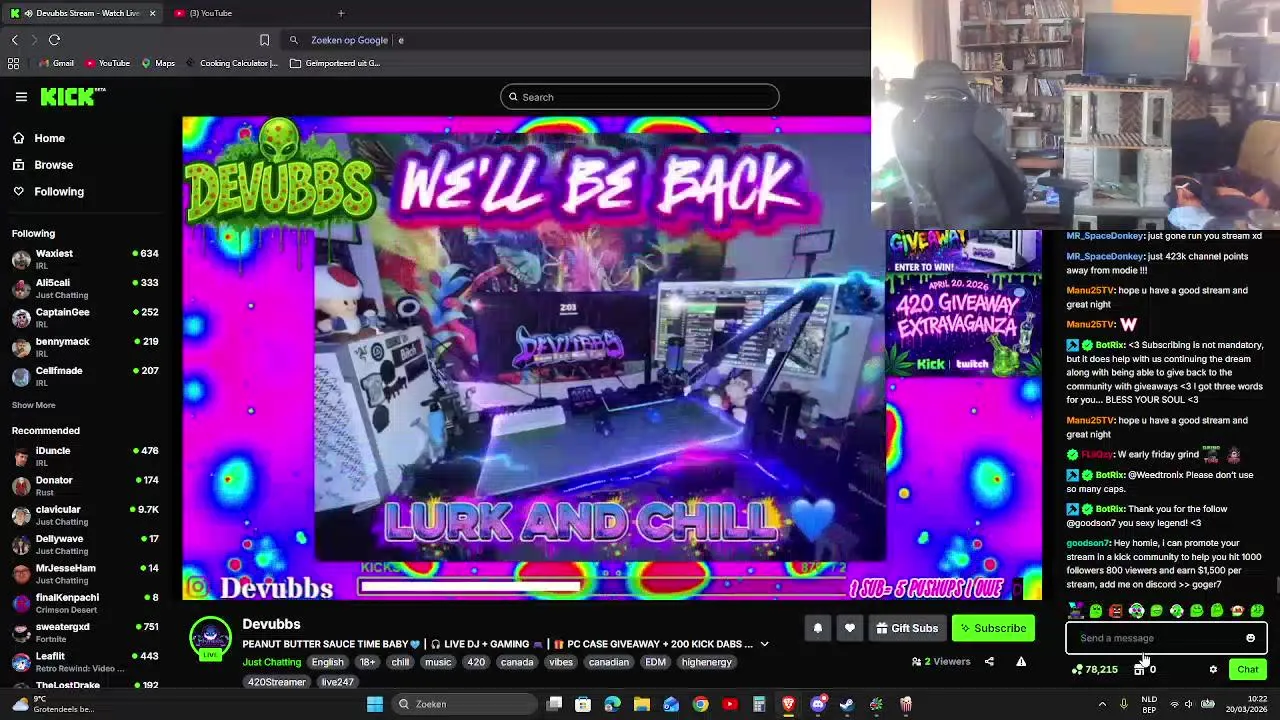The height and width of the screenshot is (720, 1280).
Task: Open recommended channel Leaflit
Action: point(85,662)
